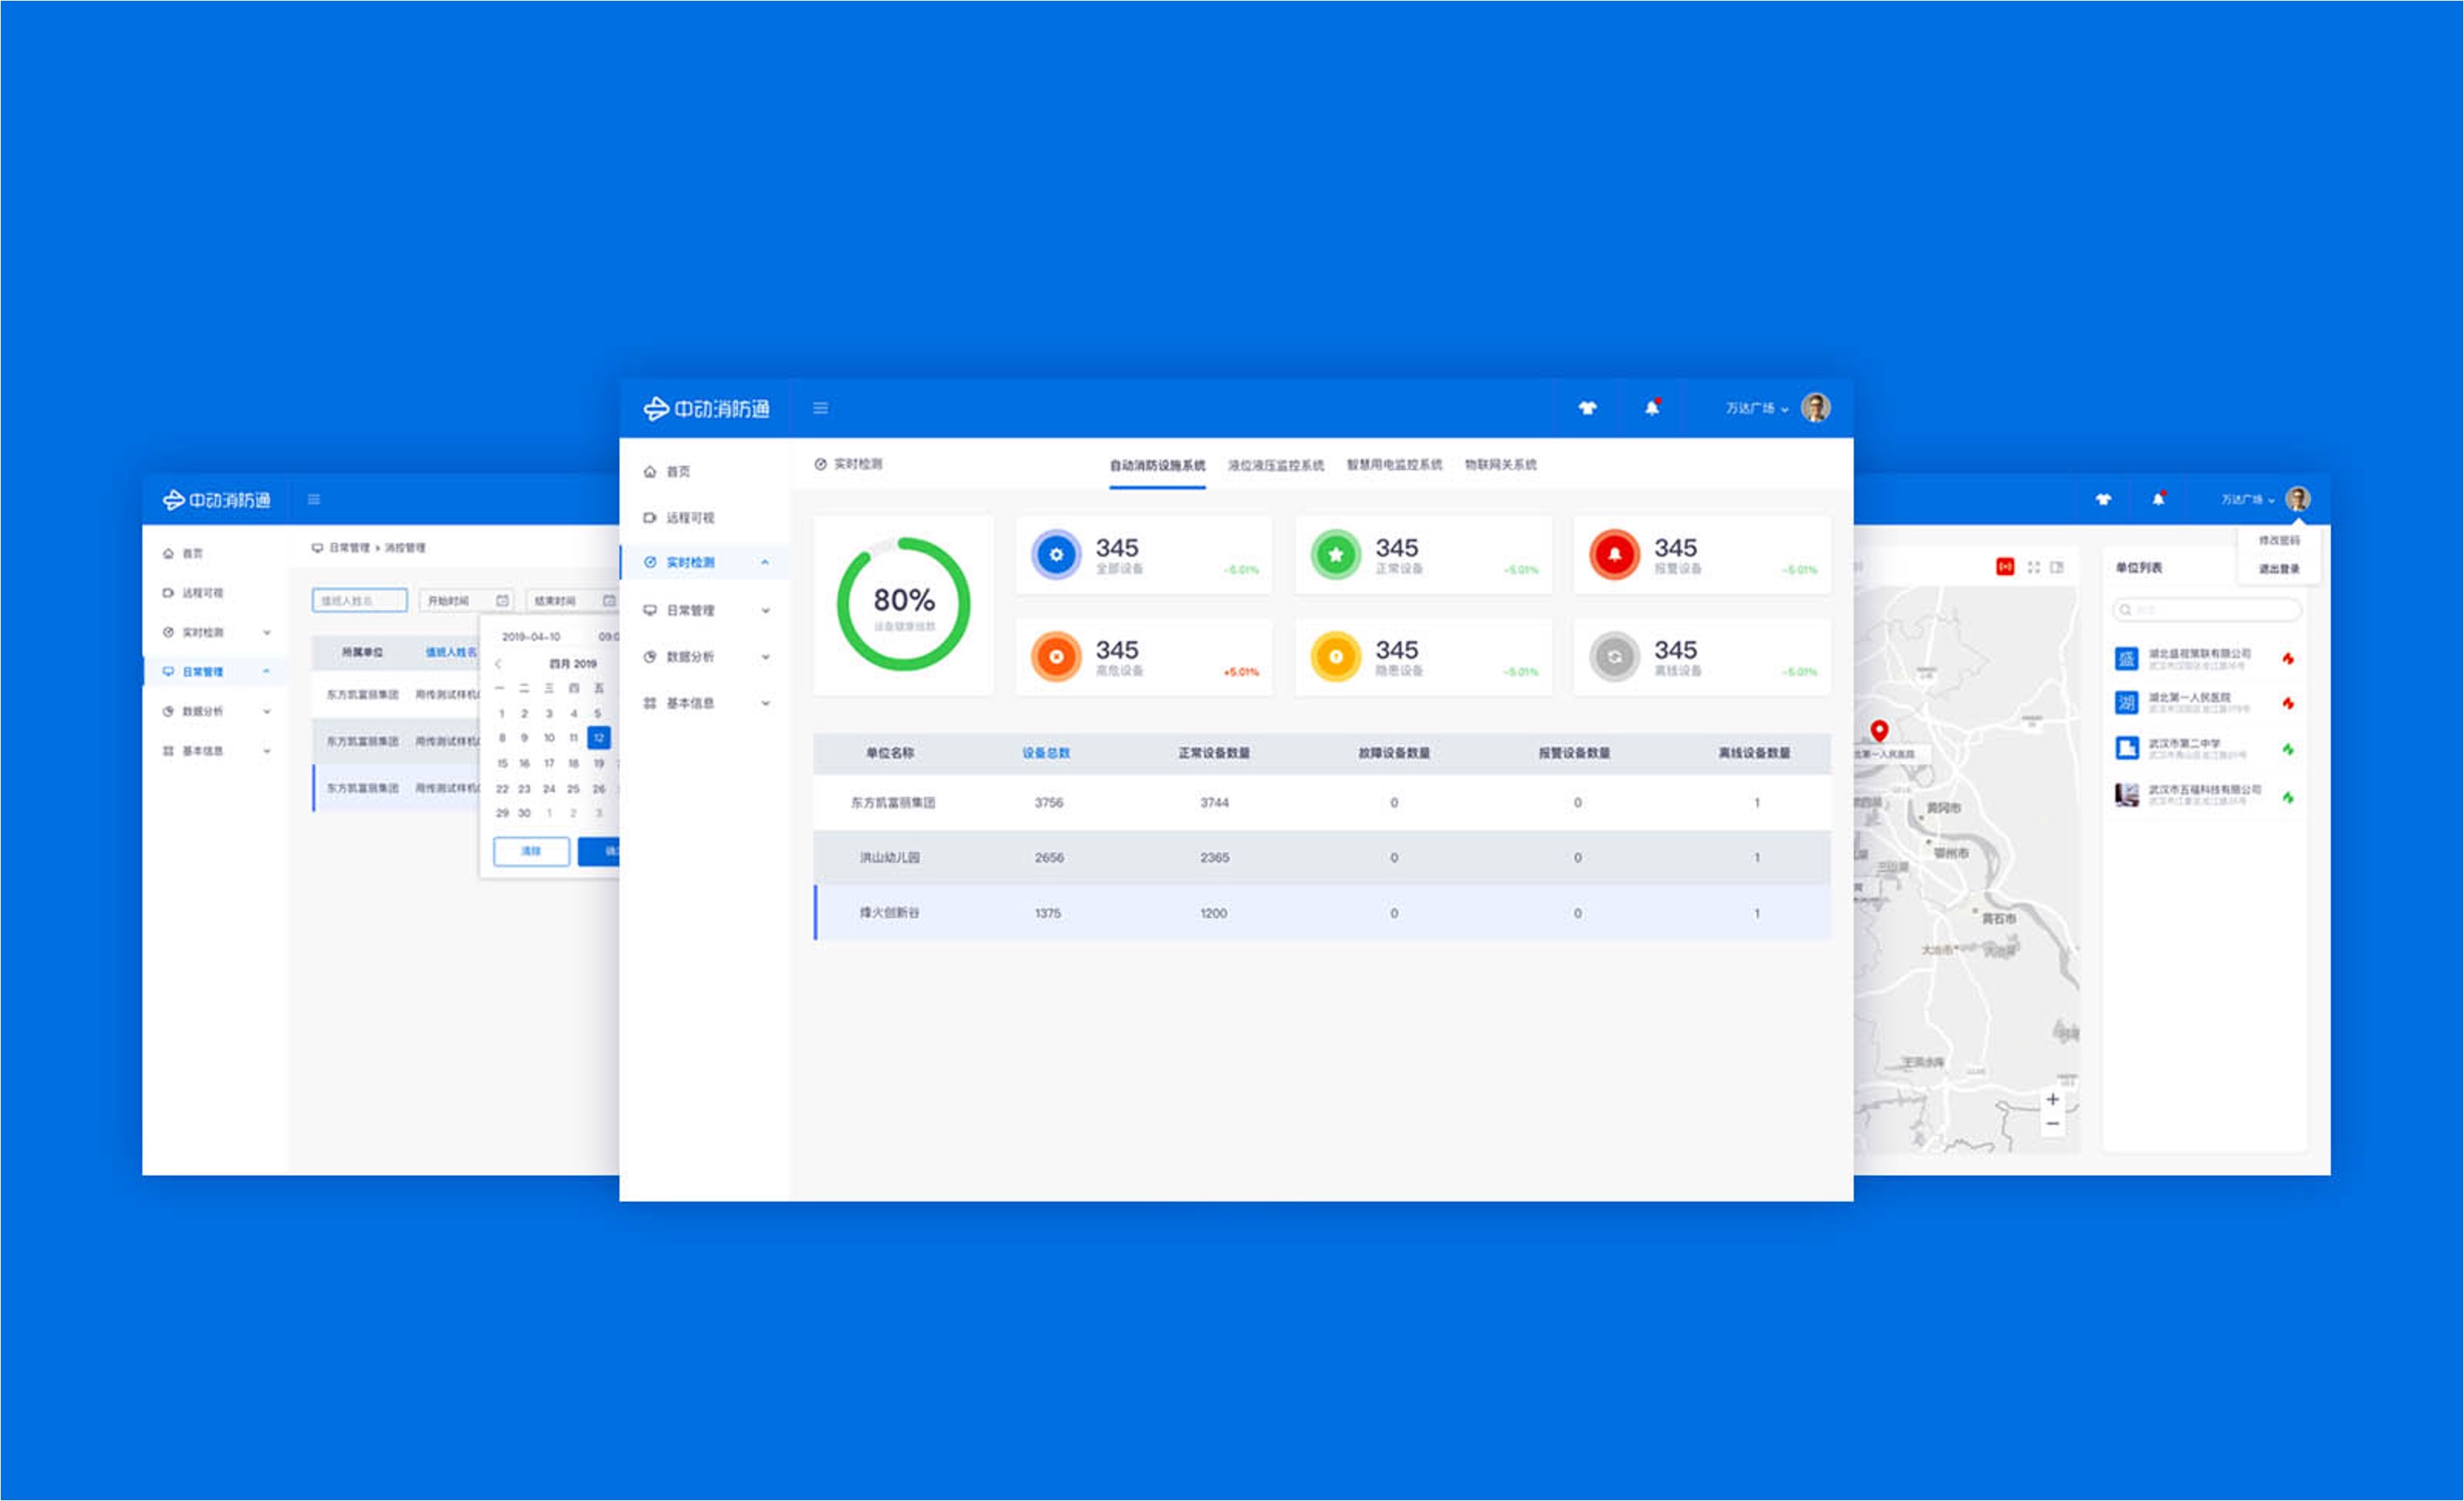
Task: Switch to 物联网关系统 tab
Action: point(1500,465)
